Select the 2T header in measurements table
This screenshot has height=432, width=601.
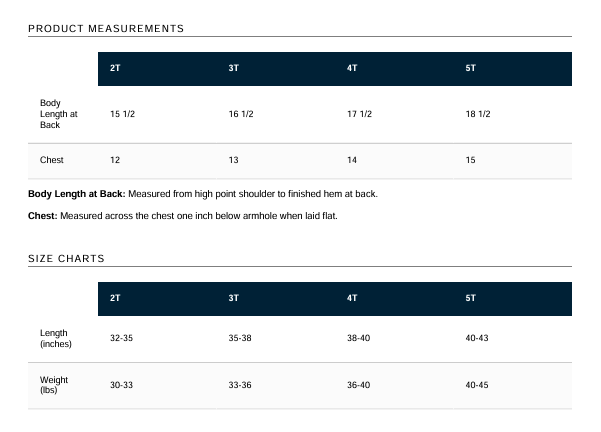tap(115, 68)
